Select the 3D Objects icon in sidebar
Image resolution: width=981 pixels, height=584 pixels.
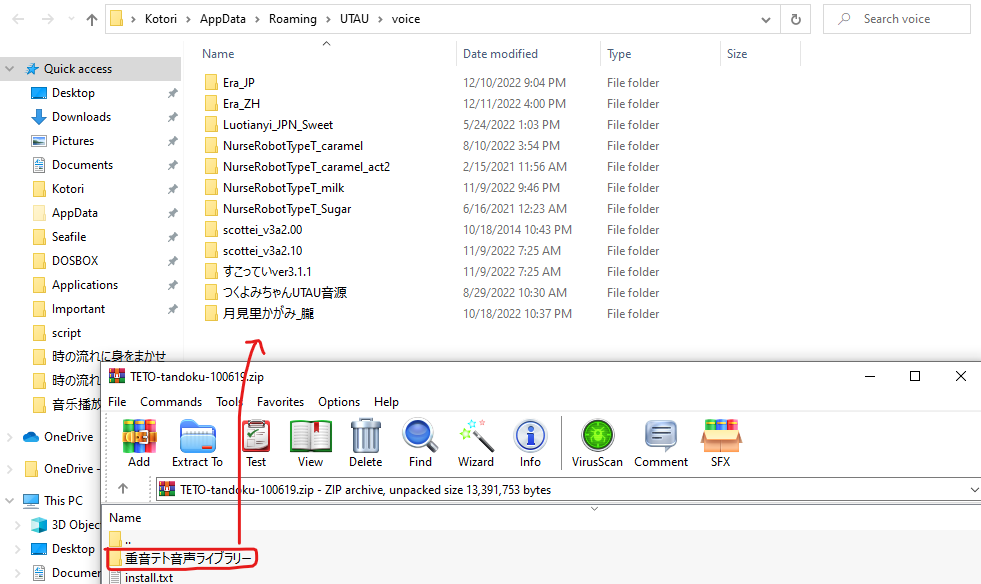click(x=39, y=525)
